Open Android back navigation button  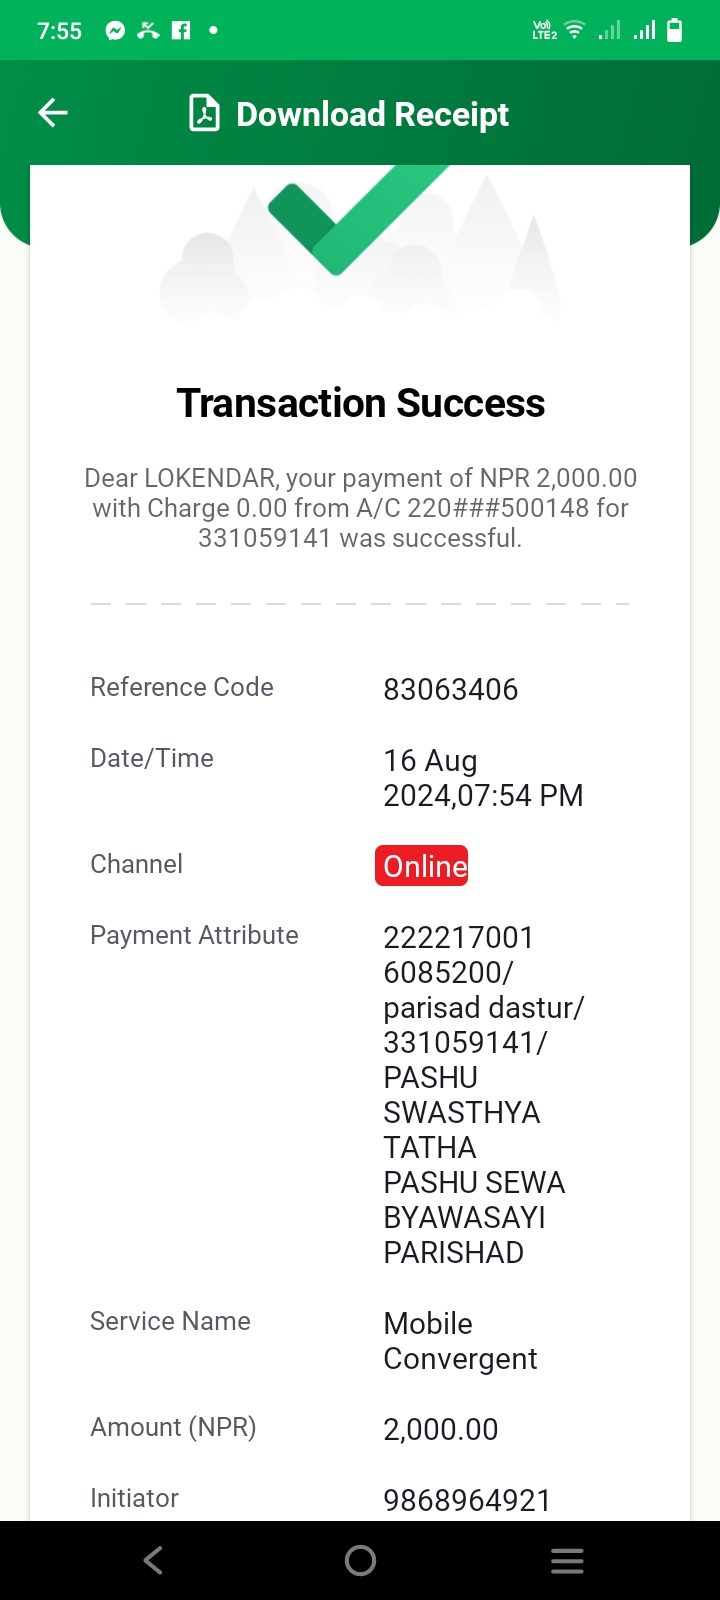(x=153, y=1560)
